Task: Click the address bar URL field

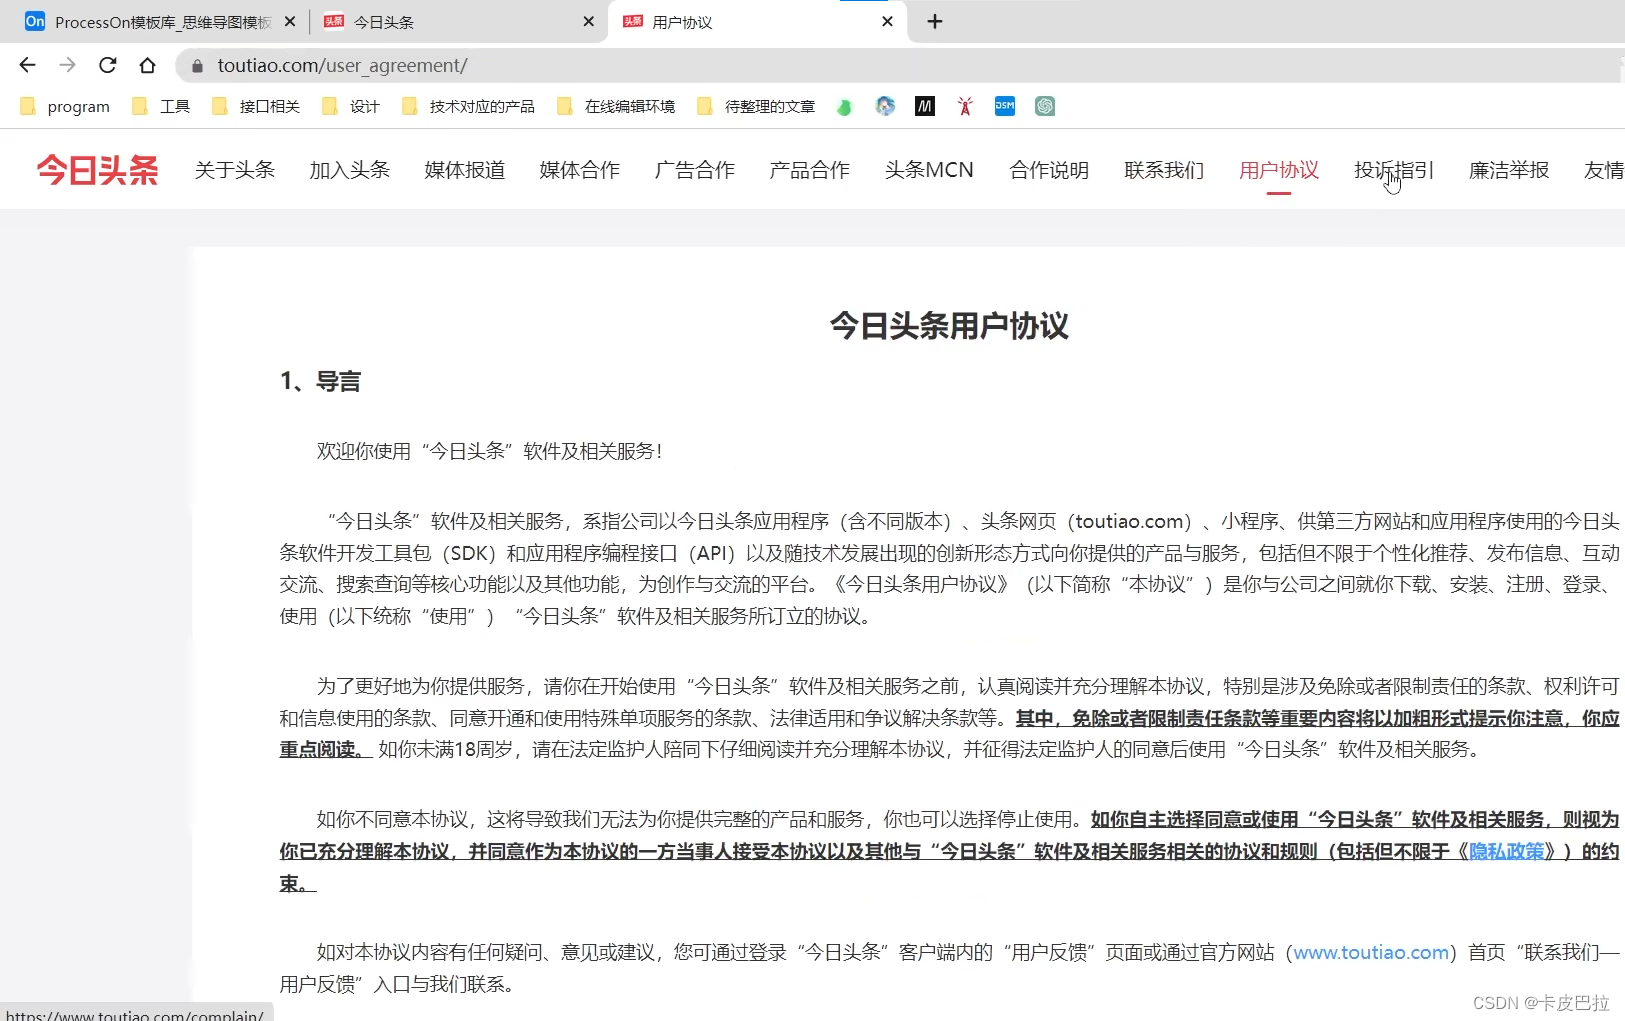Action: 900,66
